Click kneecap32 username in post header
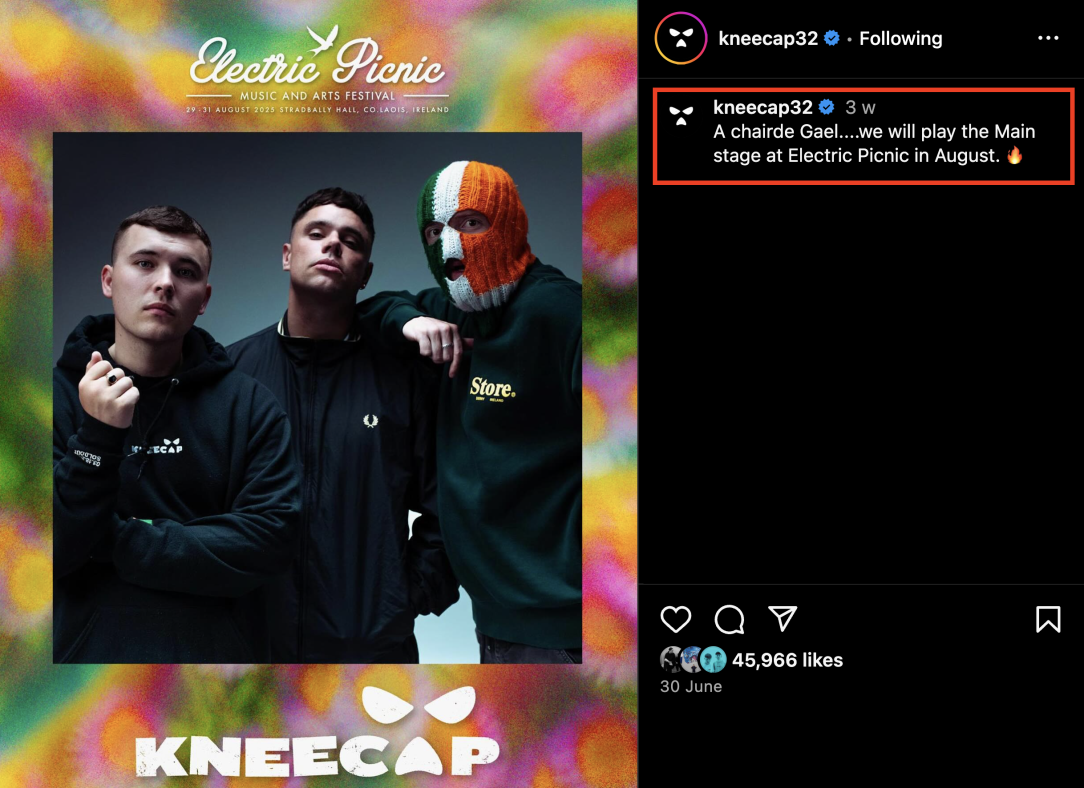 (768, 38)
